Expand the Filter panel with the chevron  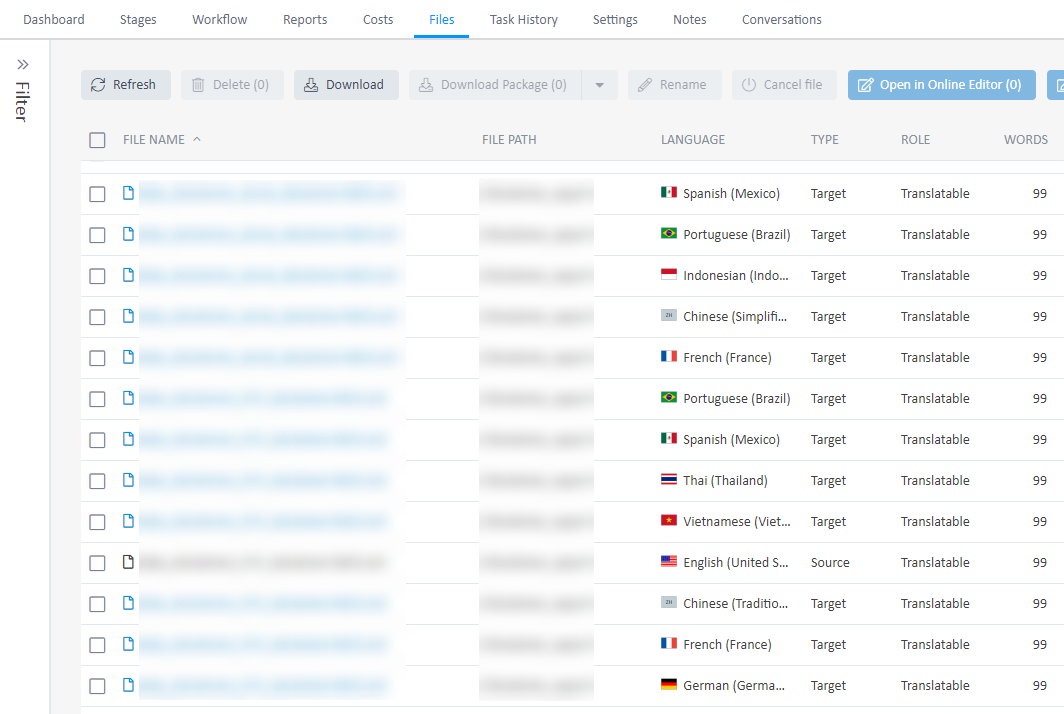pyautogui.click(x=23, y=63)
